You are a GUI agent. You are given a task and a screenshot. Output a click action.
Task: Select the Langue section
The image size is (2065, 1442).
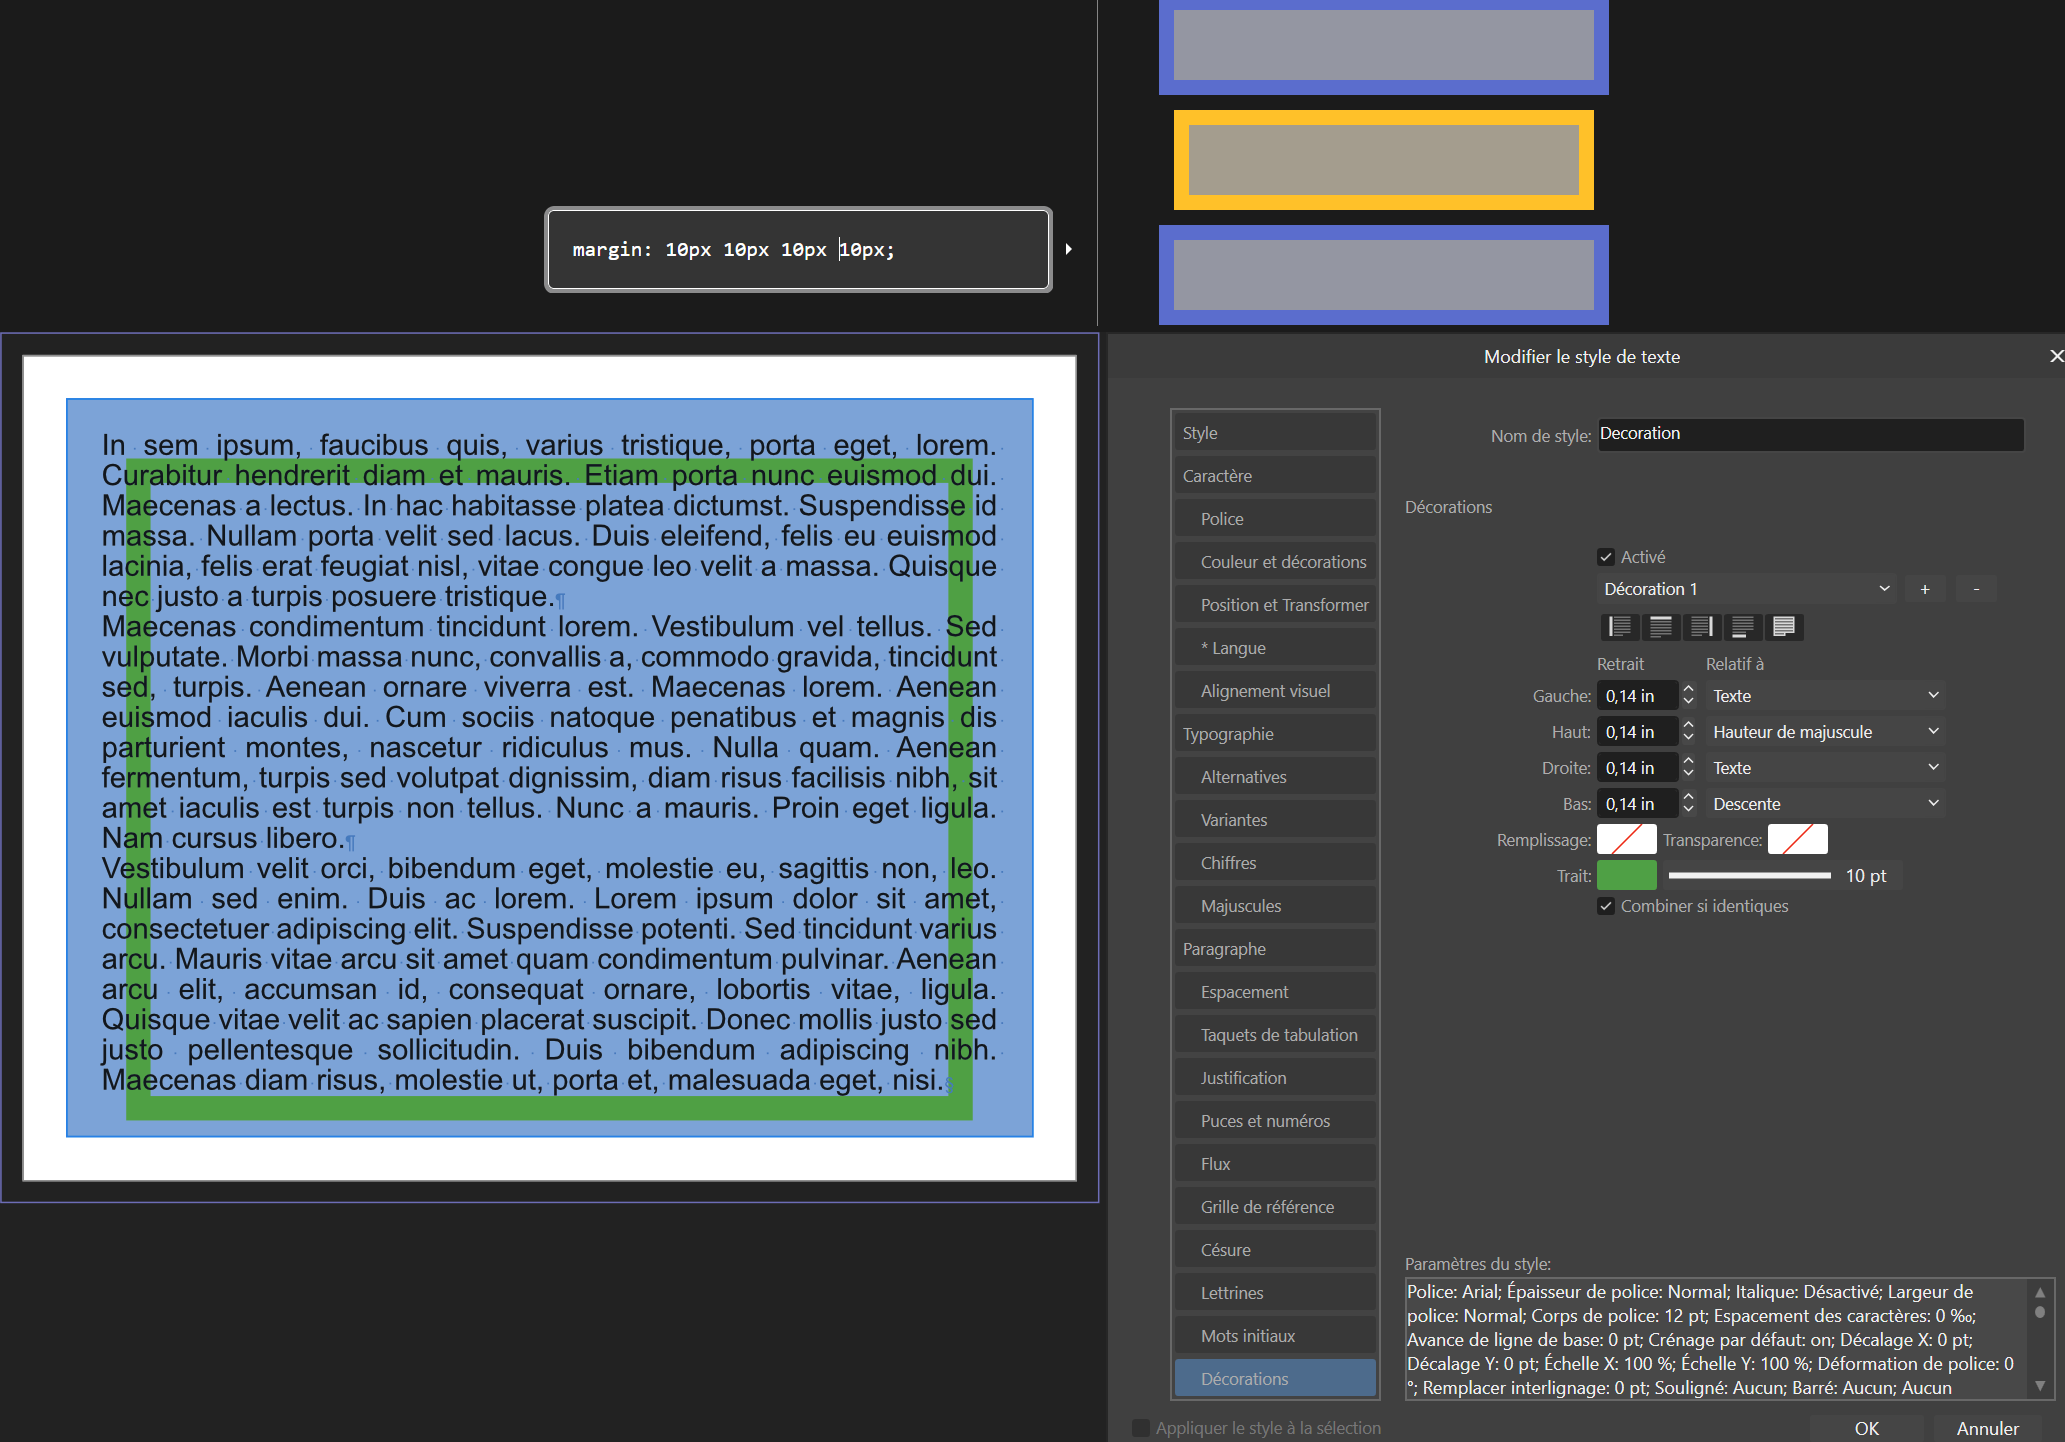[1275, 648]
